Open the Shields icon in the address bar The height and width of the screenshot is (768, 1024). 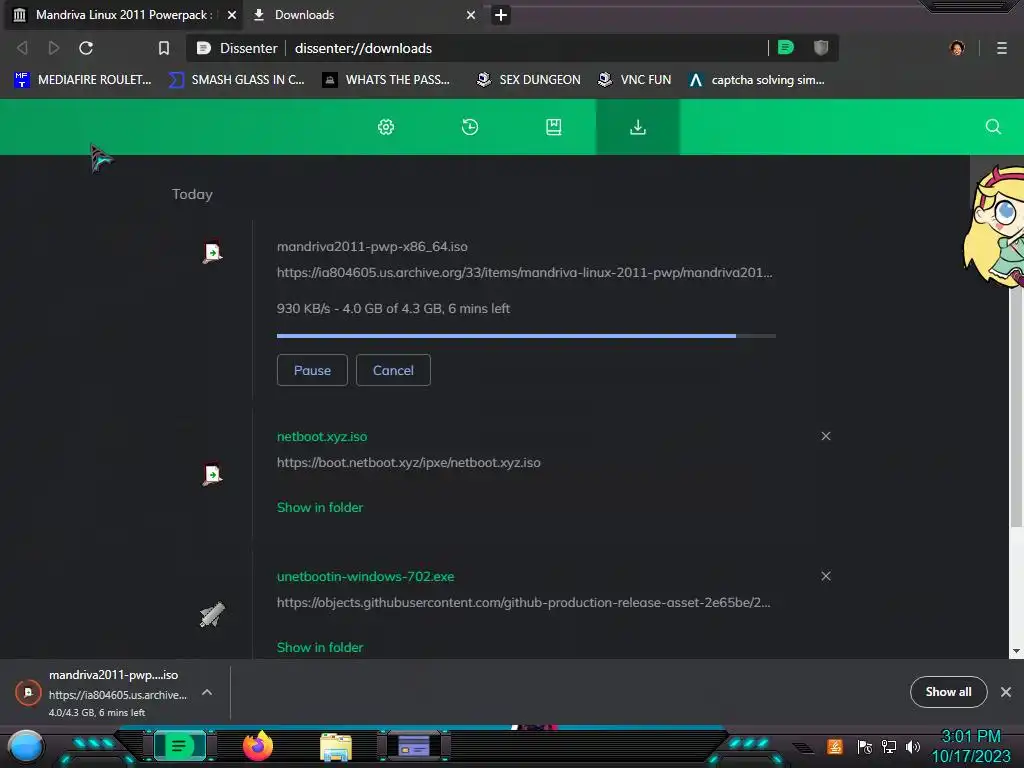click(x=821, y=48)
